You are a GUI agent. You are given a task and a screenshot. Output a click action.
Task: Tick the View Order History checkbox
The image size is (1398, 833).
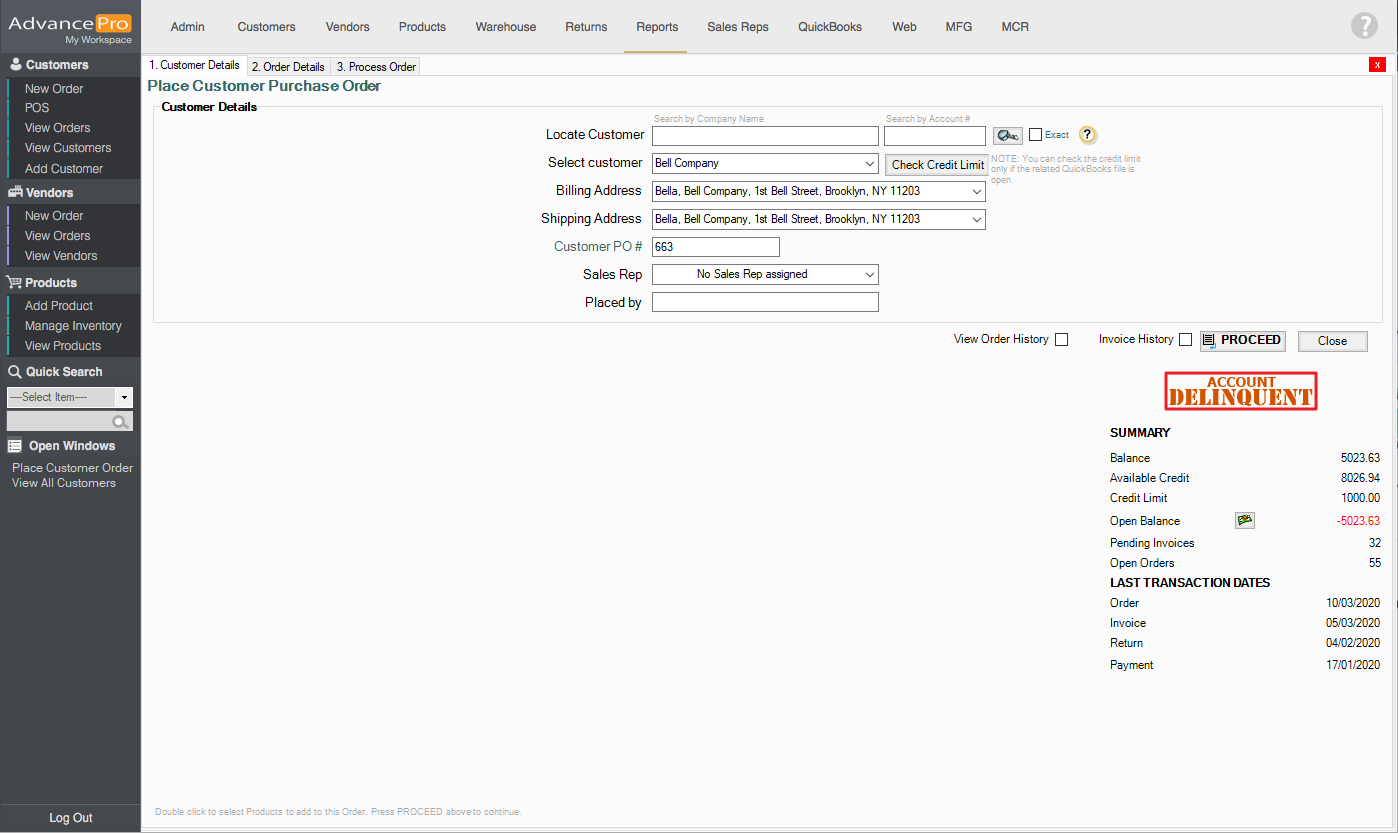click(x=1062, y=340)
